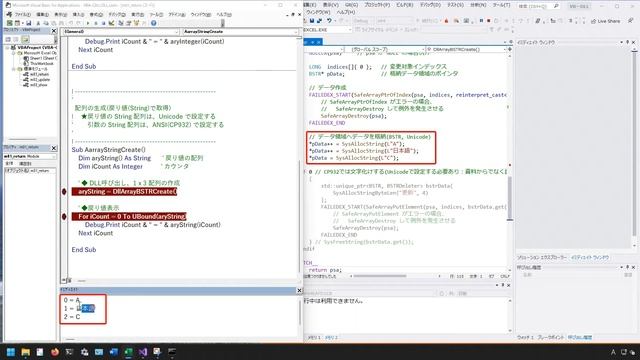Collapse the VBAProject tree node
The image size is (640, 360).
[7, 48]
